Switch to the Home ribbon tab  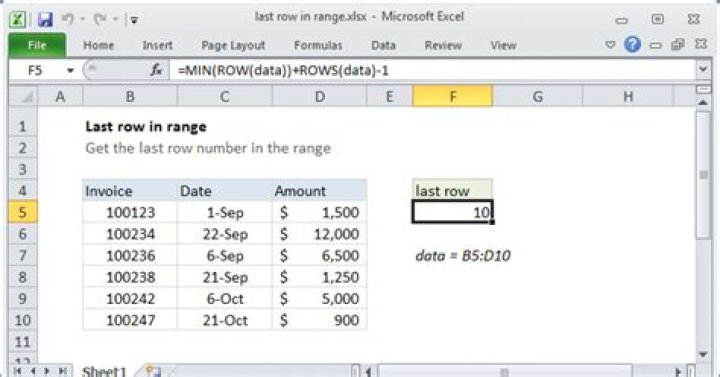[98, 45]
